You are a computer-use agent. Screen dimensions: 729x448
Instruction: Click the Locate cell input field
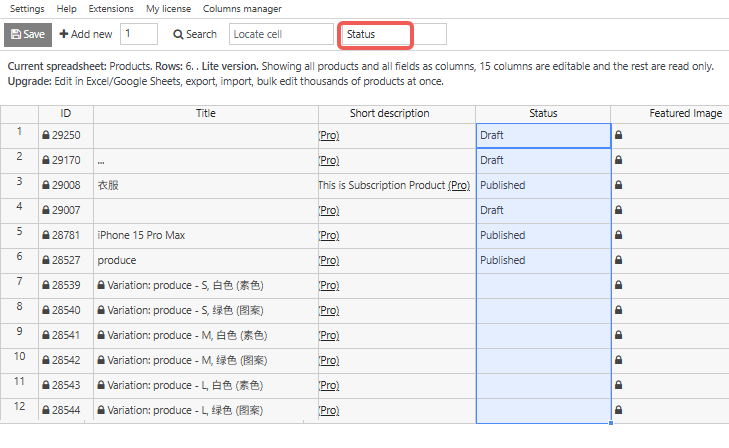pyautogui.click(x=281, y=34)
